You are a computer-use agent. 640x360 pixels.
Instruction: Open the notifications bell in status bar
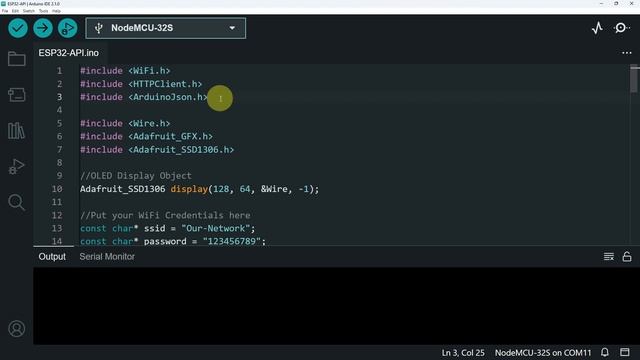(605, 352)
